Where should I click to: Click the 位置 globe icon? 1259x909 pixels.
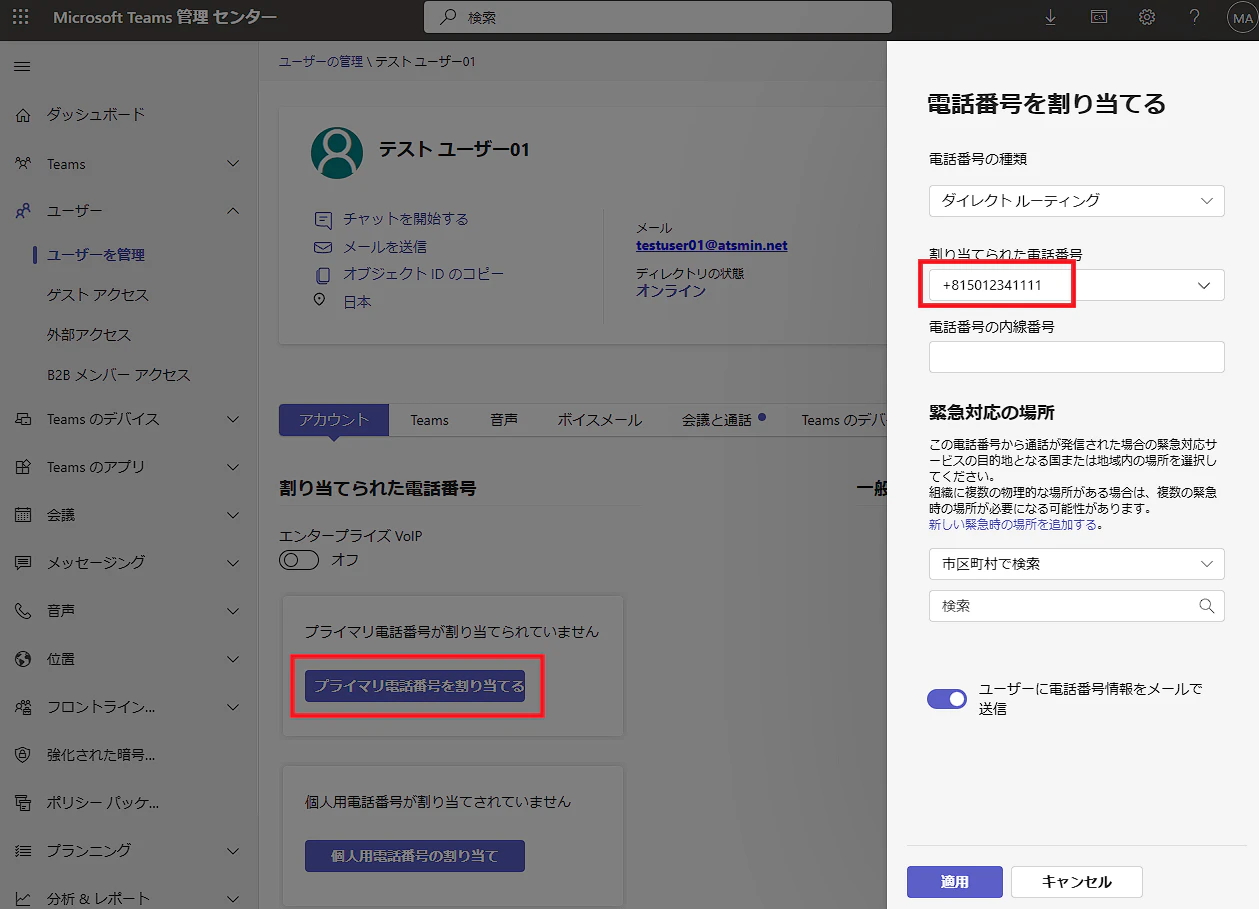pos(23,659)
